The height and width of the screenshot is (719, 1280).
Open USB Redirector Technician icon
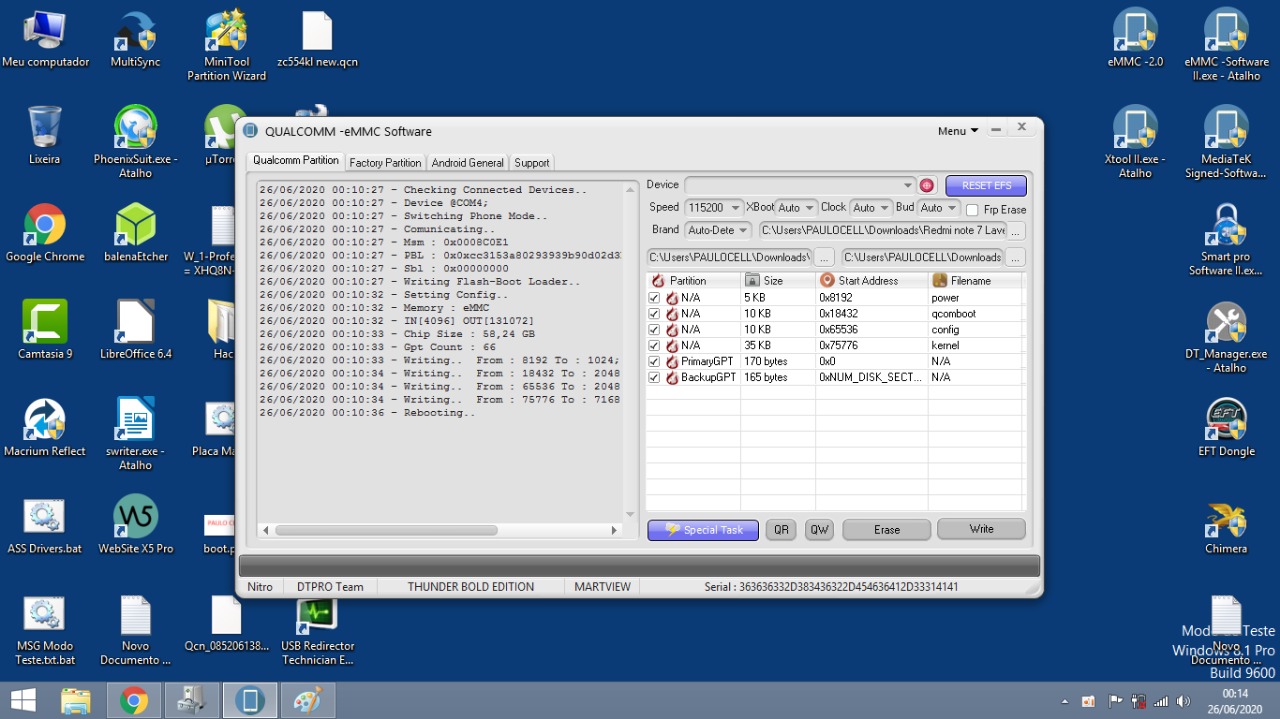coord(318,630)
